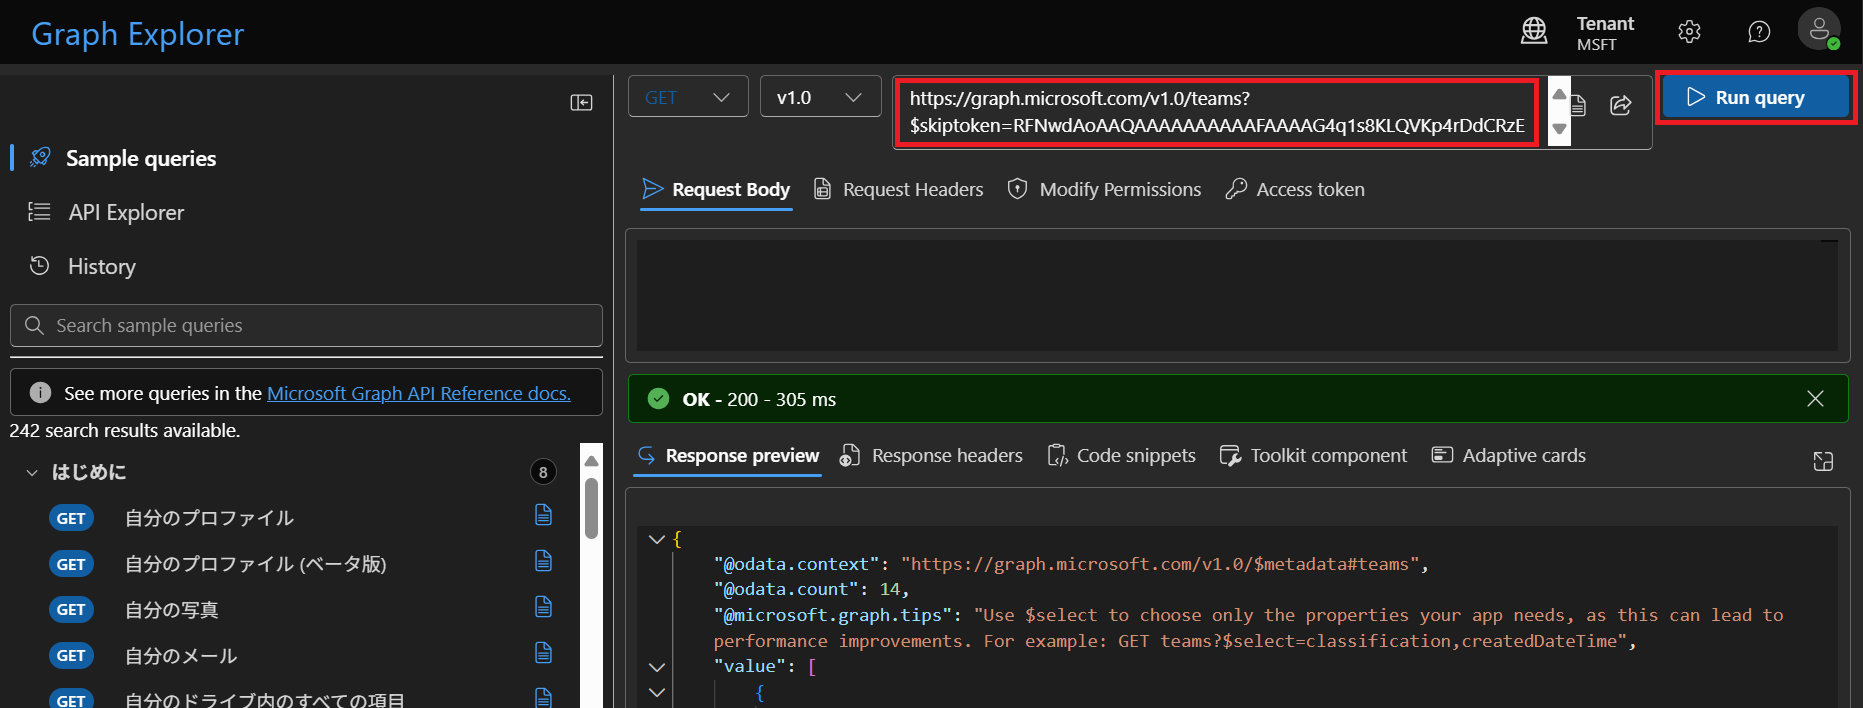Click the sample queries list scrollbar
Image resolution: width=1863 pixels, height=708 pixels.
point(591,510)
